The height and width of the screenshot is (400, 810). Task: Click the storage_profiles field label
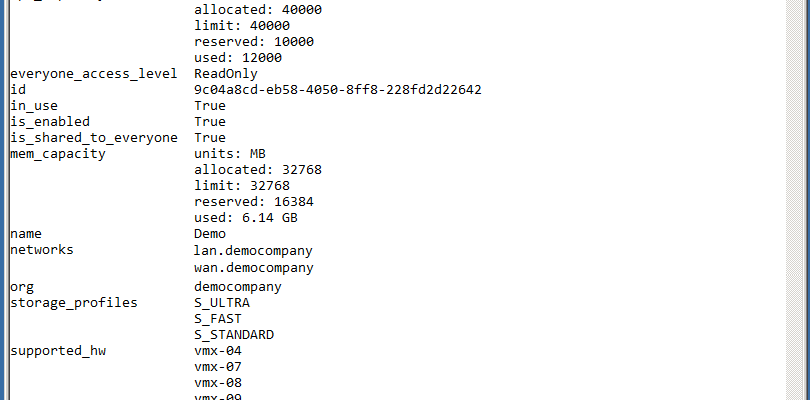point(73,302)
